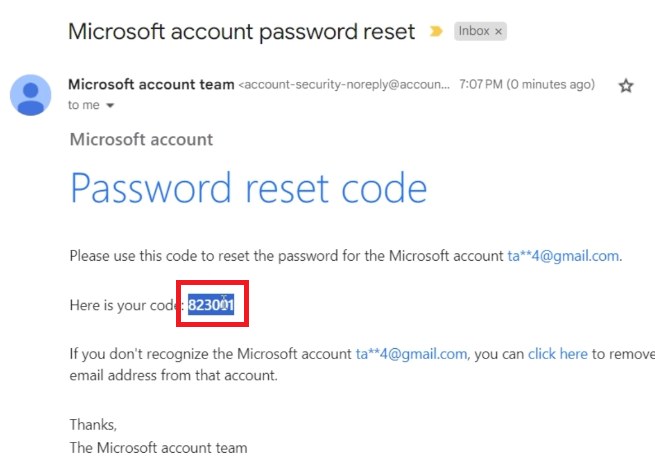Open the 'click here' removal link
Image resolution: width=655 pixels, height=458 pixels.
[x=558, y=354]
